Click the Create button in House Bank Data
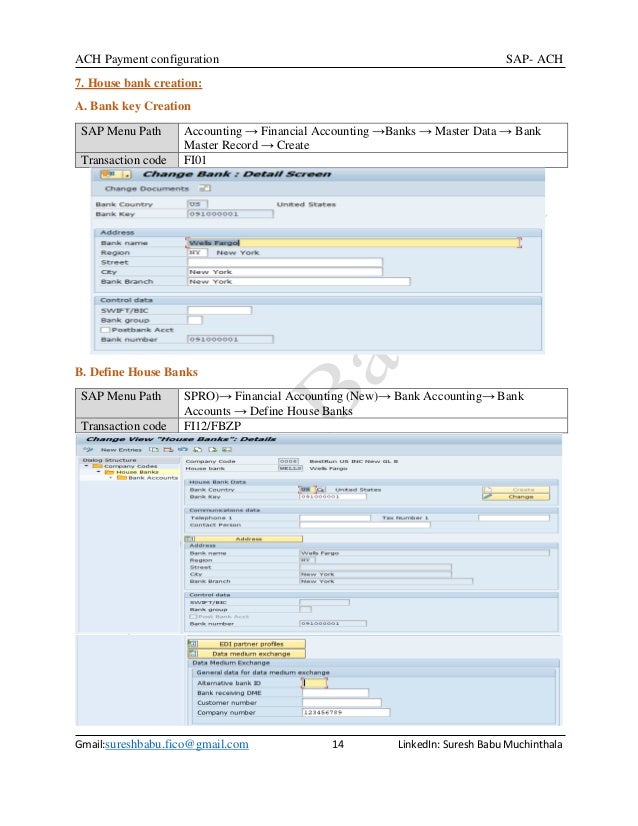The width and height of the screenshot is (638, 826). [x=516, y=489]
